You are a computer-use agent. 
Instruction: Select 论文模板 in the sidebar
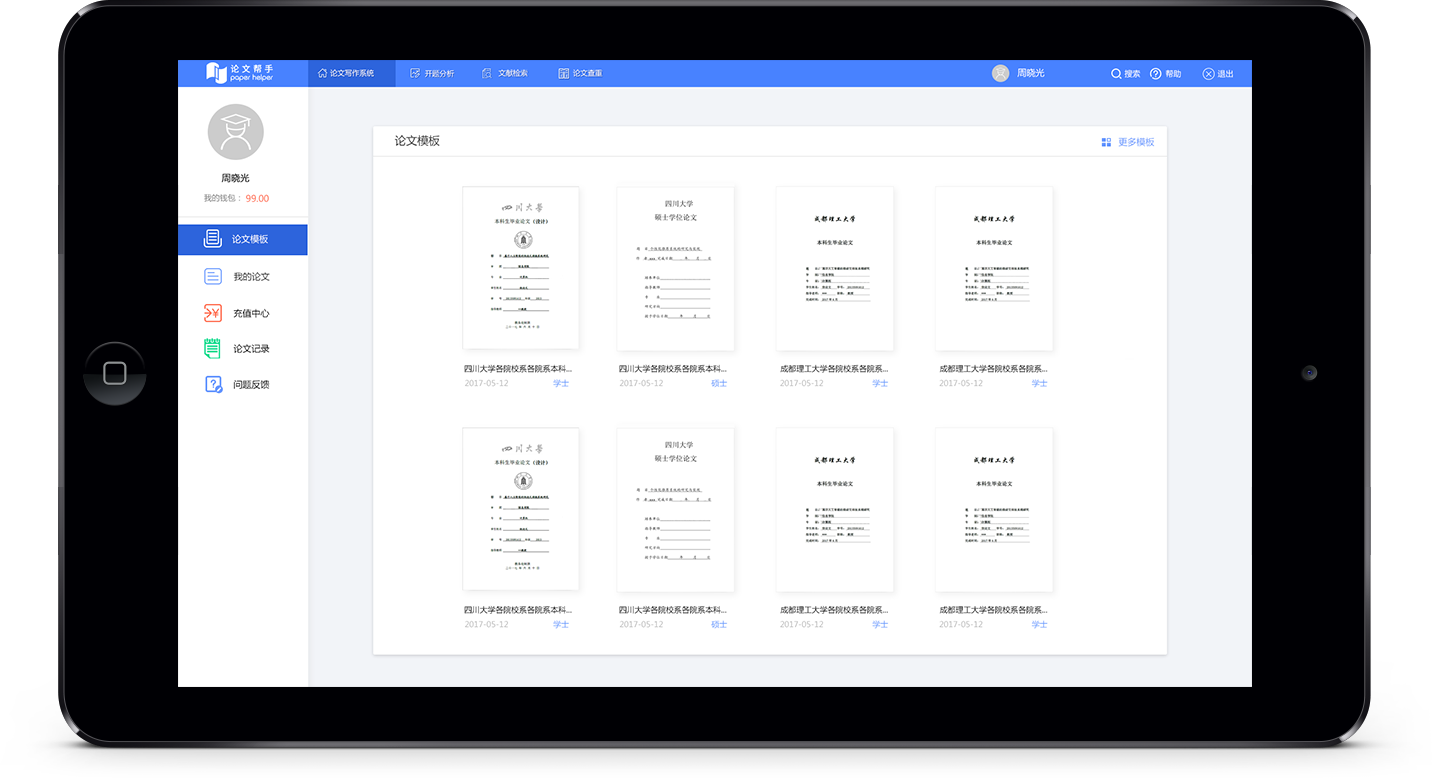point(242,239)
